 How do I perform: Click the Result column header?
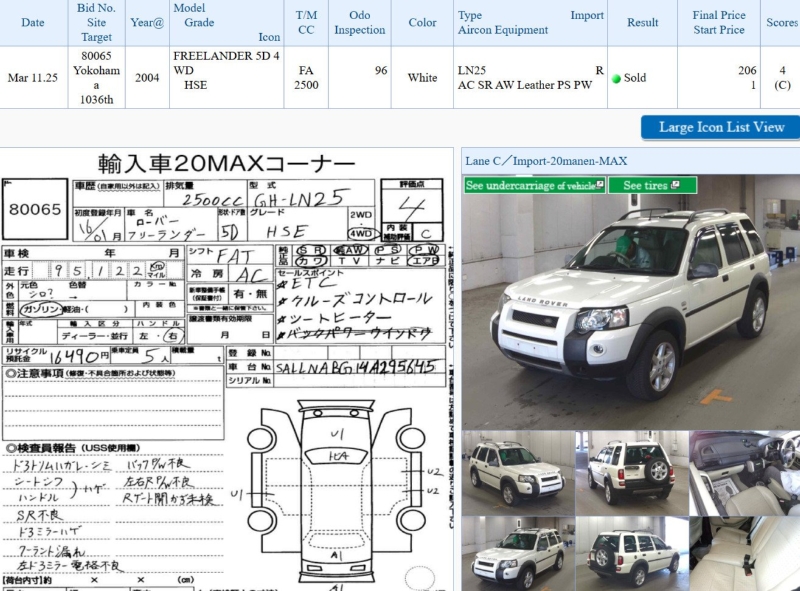click(642, 23)
